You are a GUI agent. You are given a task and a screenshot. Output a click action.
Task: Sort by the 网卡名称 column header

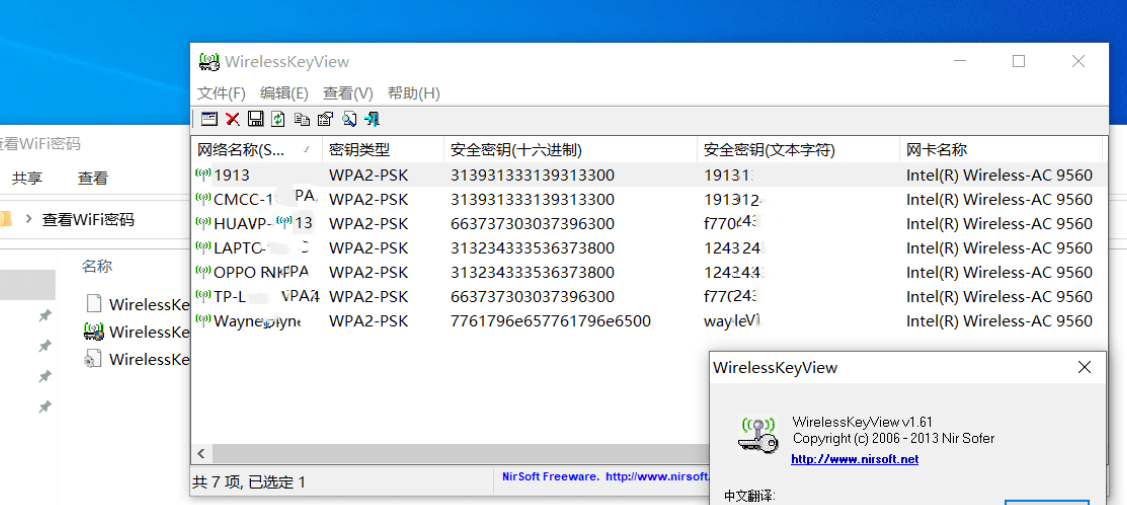click(1000, 150)
